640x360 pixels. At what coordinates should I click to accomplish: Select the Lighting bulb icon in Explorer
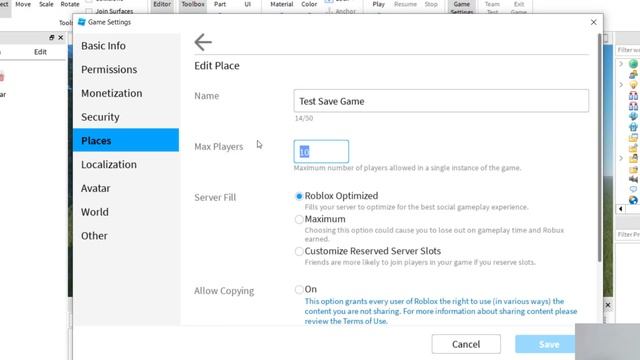(633, 85)
